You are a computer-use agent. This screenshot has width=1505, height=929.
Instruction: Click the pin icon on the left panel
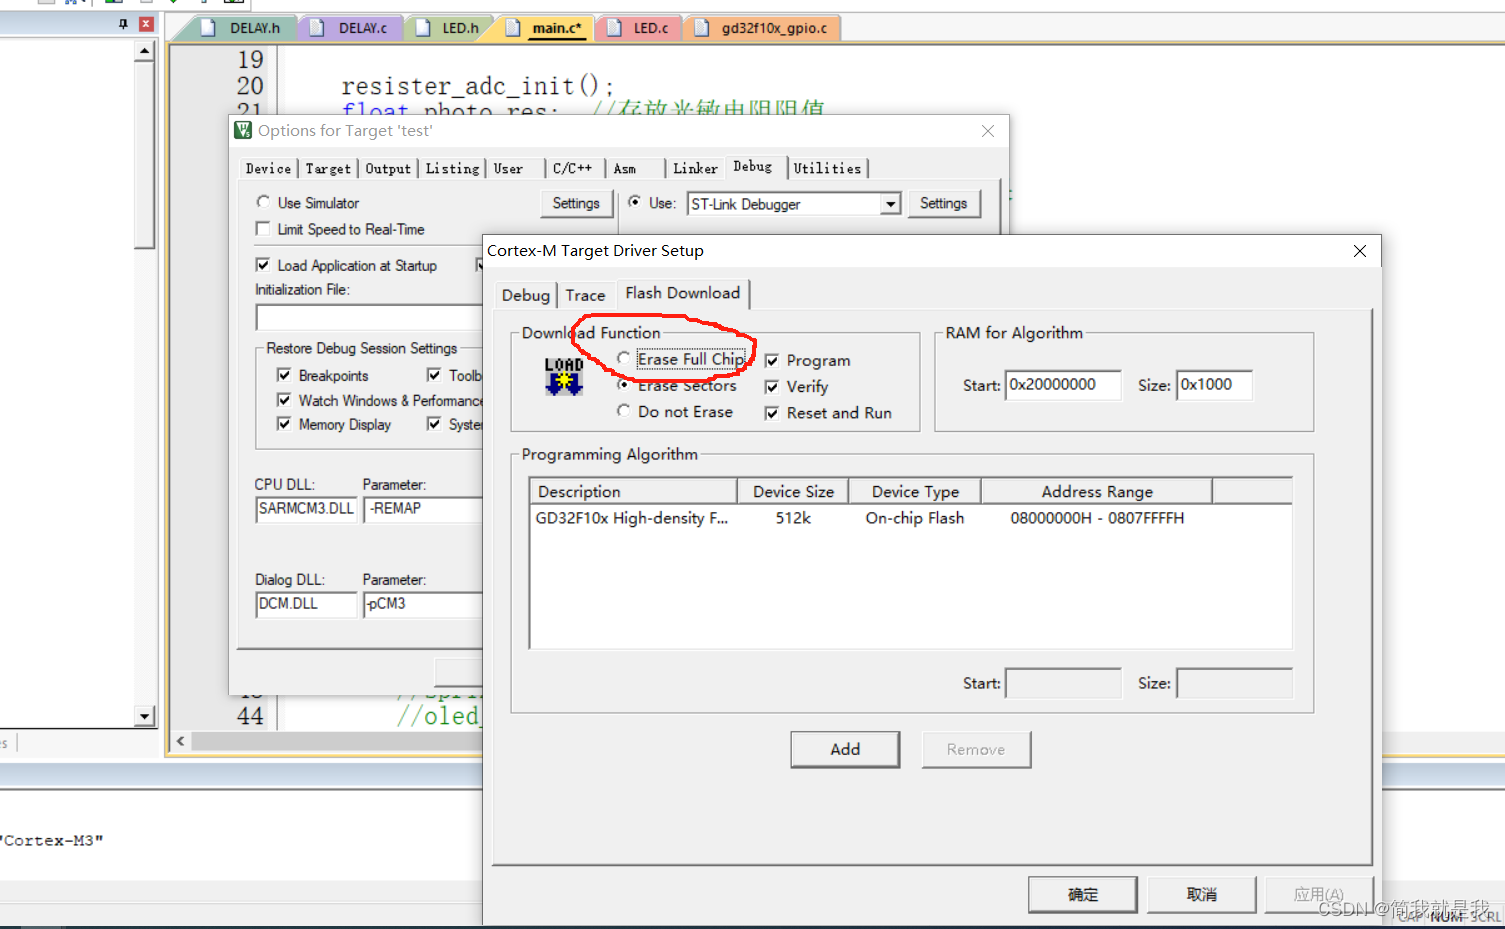(123, 24)
